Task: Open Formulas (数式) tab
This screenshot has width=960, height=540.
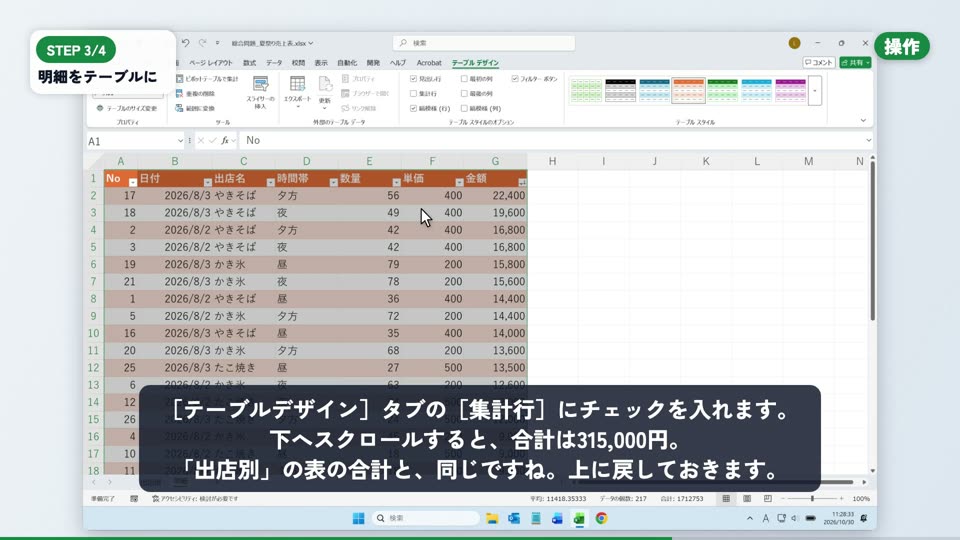Action: click(x=250, y=62)
